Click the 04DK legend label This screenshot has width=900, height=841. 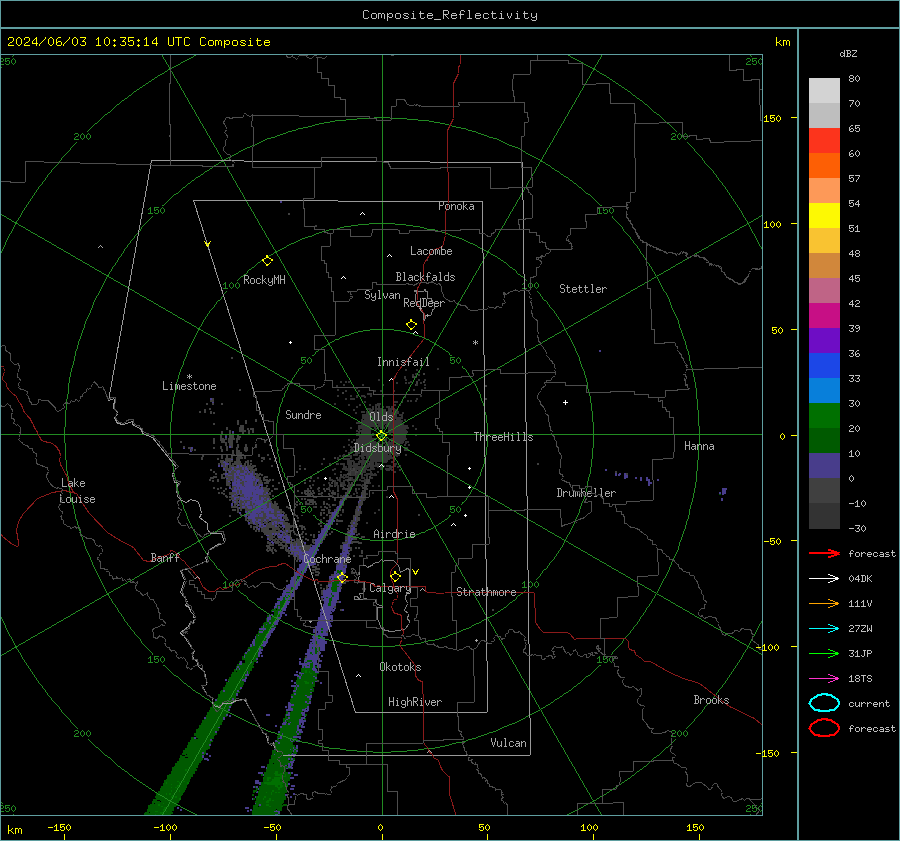tap(860, 579)
